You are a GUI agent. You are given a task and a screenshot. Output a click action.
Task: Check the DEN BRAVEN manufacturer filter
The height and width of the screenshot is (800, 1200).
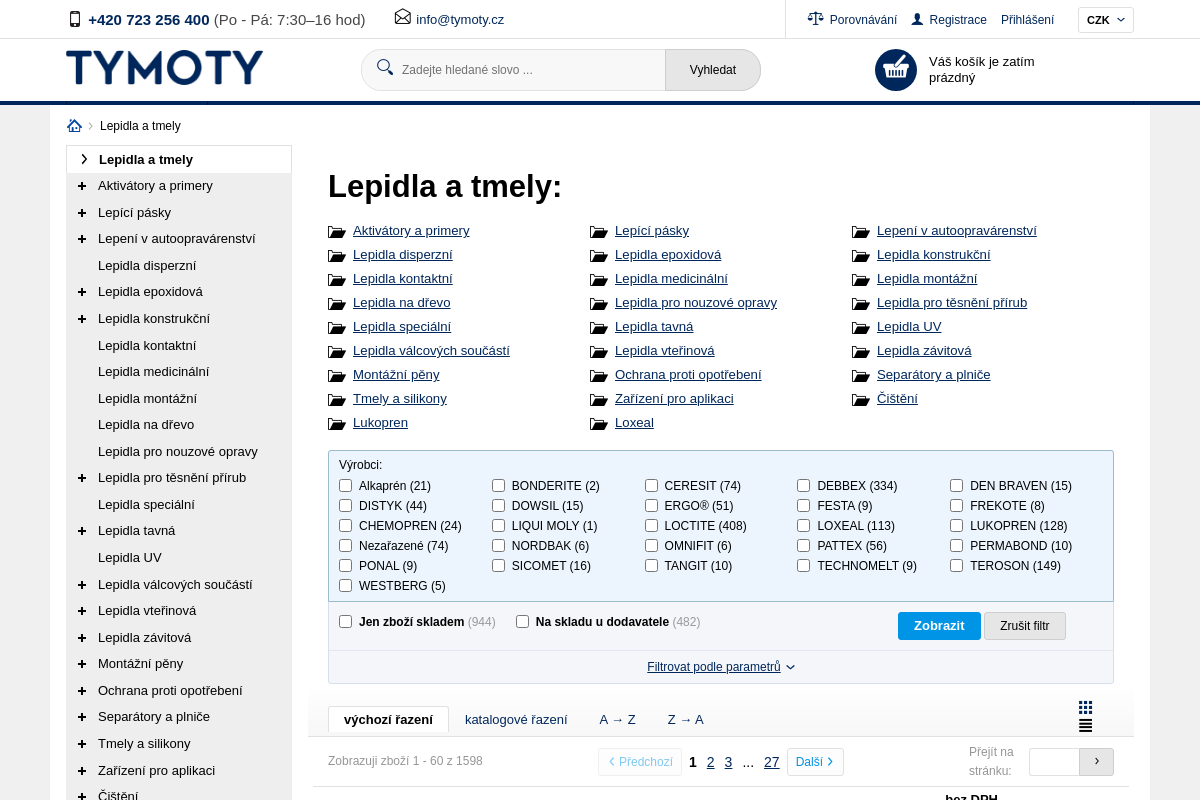tap(956, 486)
